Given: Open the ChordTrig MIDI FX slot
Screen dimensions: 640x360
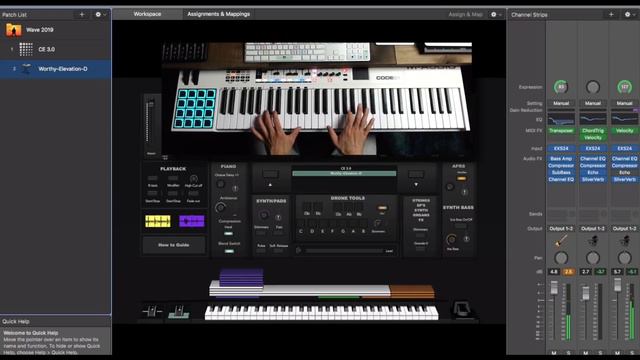Looking at the screenshot, I should pos(593,131).
